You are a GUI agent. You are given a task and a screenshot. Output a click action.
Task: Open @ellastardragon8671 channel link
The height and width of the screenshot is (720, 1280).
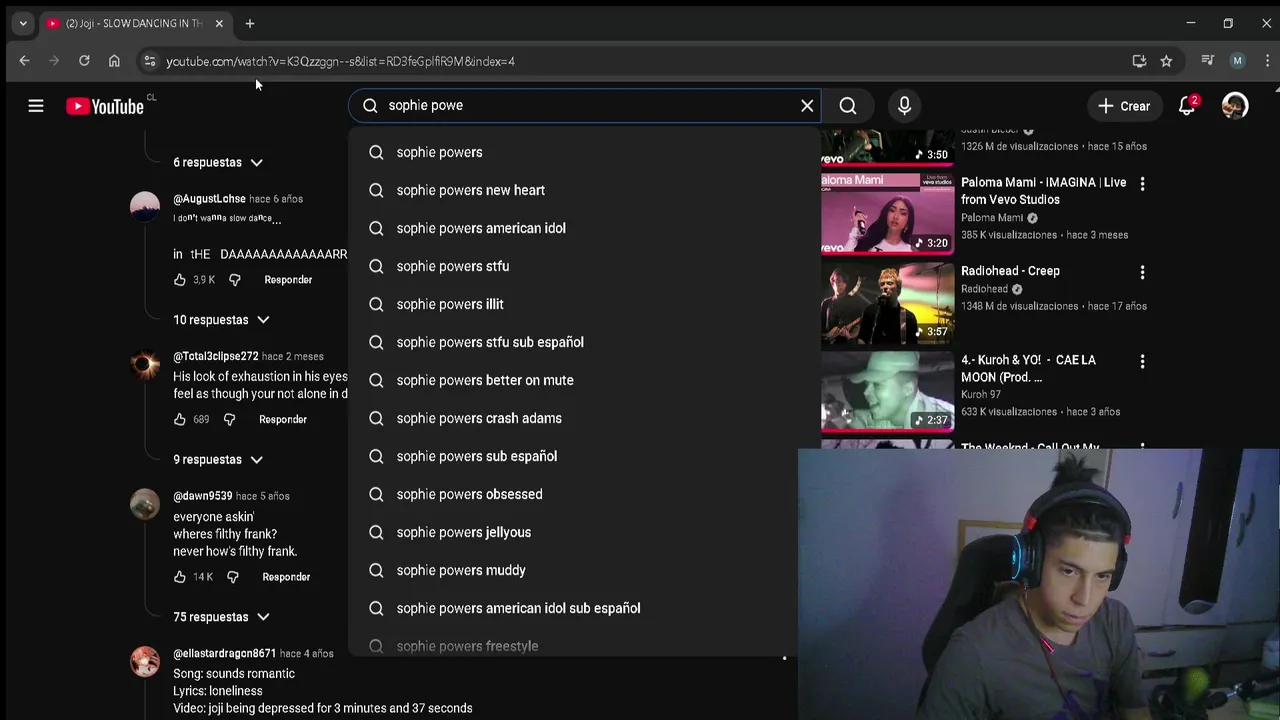(x=224, y=654)
